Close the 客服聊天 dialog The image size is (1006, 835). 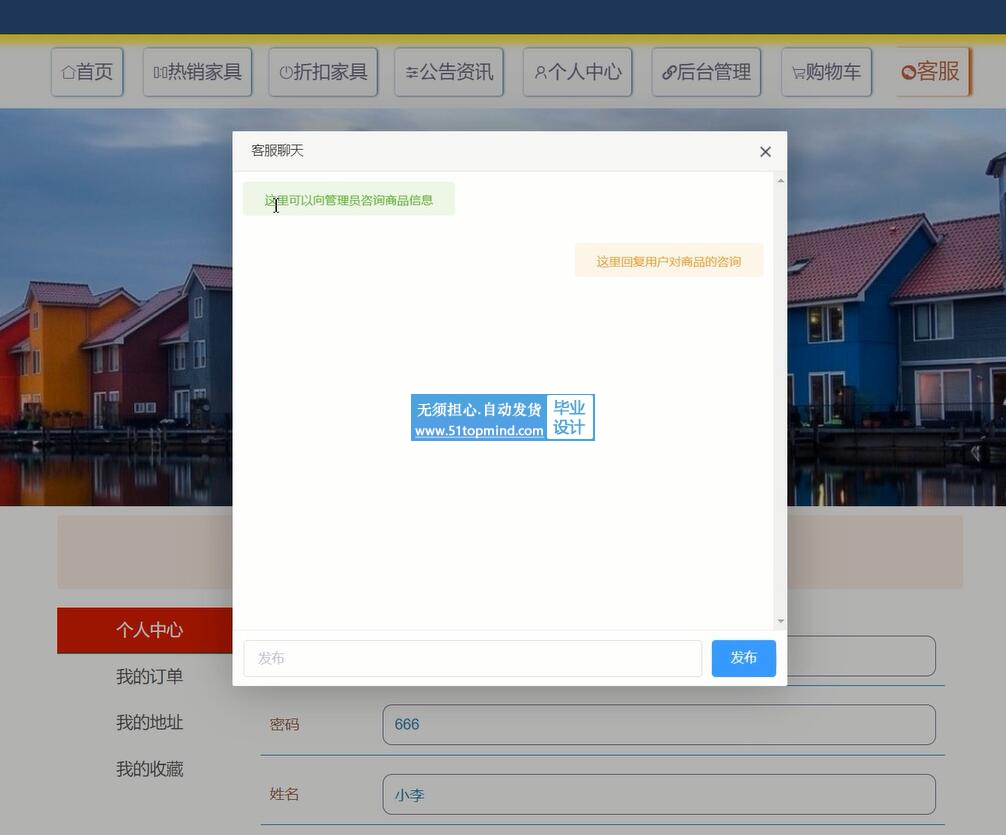click(765, 151)
